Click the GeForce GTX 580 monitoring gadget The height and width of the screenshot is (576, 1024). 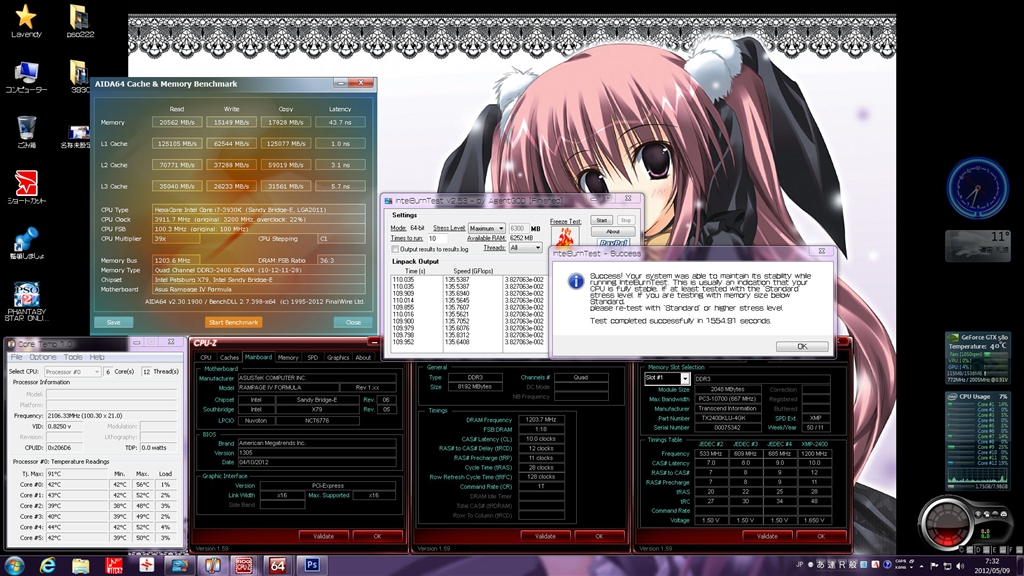(978, 358)
